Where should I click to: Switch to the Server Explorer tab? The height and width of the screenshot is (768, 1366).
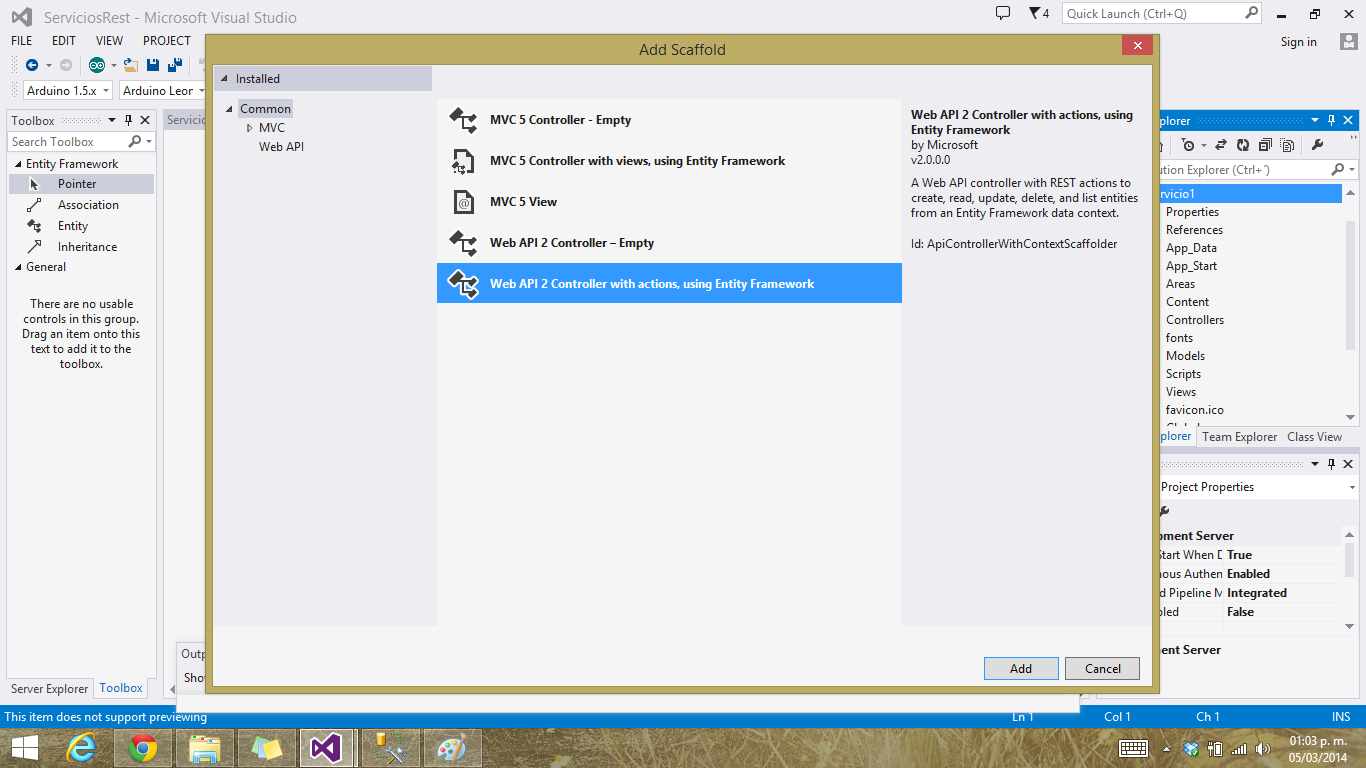click(50, 689)
